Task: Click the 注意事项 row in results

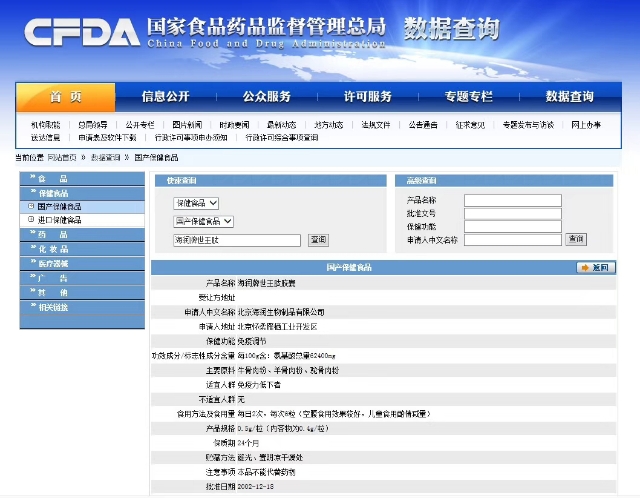Action: click(383, 472)
